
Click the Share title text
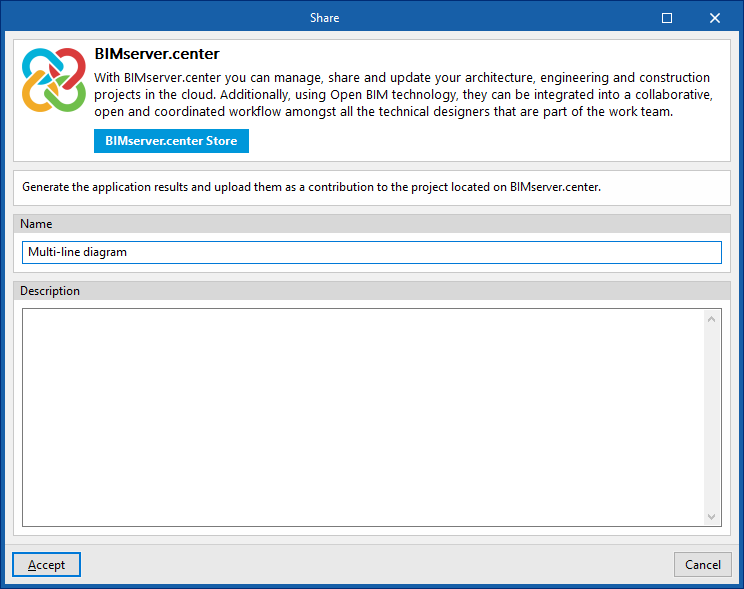325,18
